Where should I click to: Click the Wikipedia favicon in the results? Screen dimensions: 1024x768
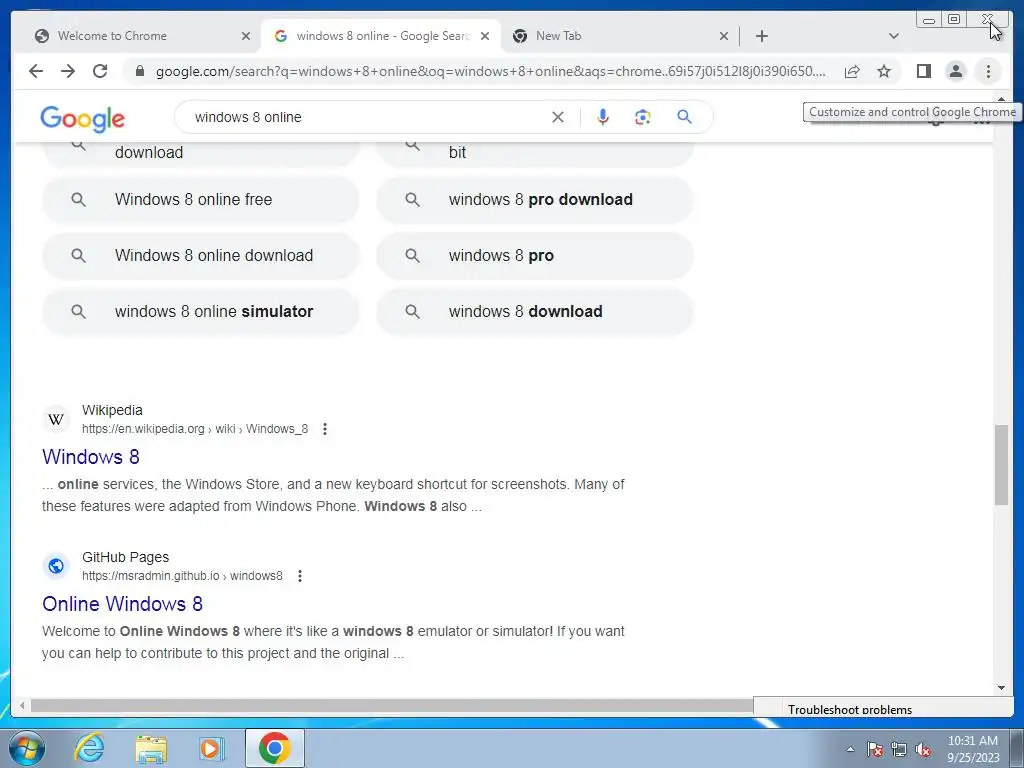(x=56, y=419)
